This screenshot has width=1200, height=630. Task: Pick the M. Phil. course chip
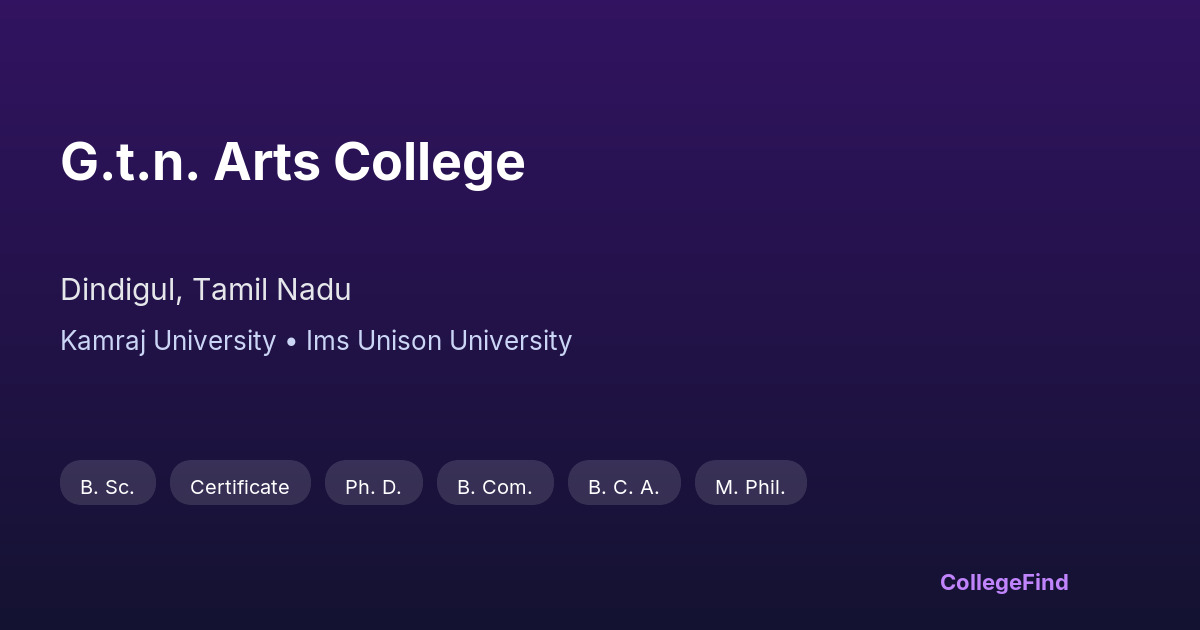[750, 487]
